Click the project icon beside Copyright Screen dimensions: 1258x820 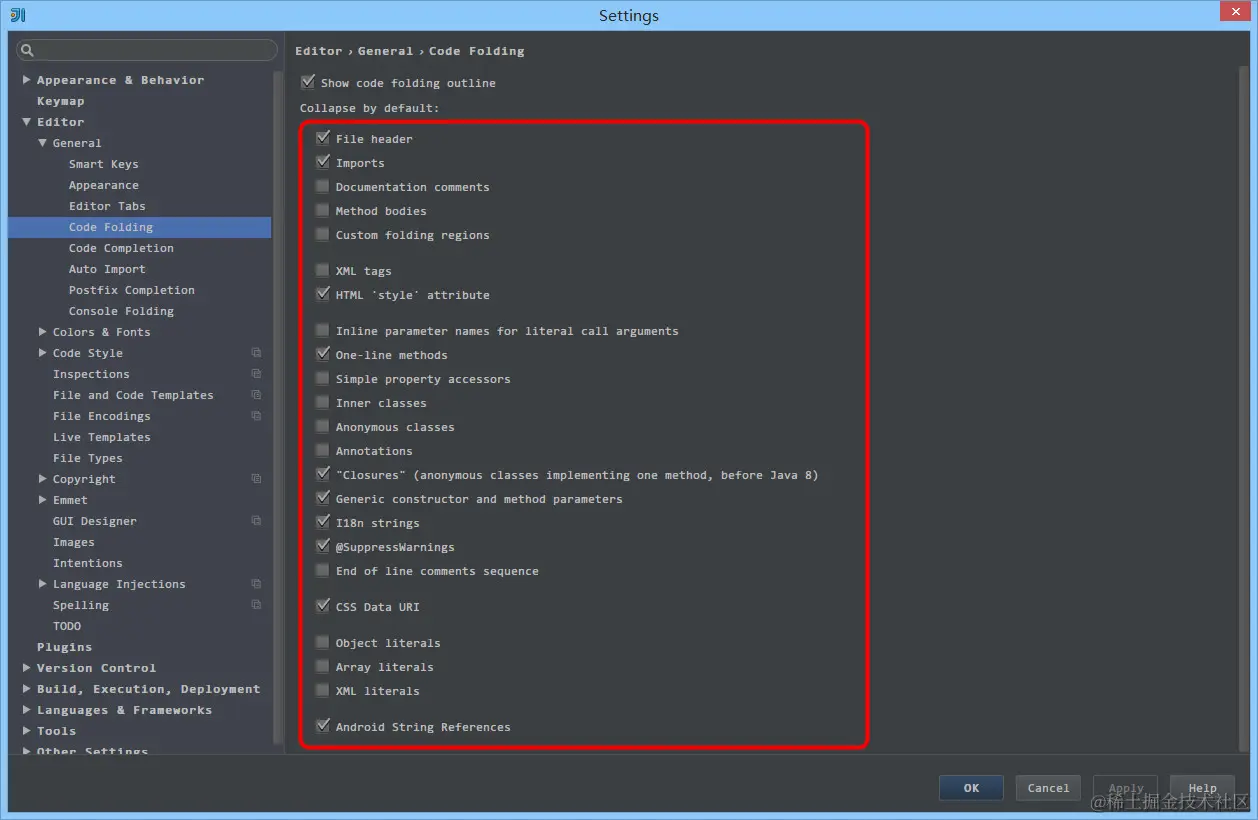point(256,479)
